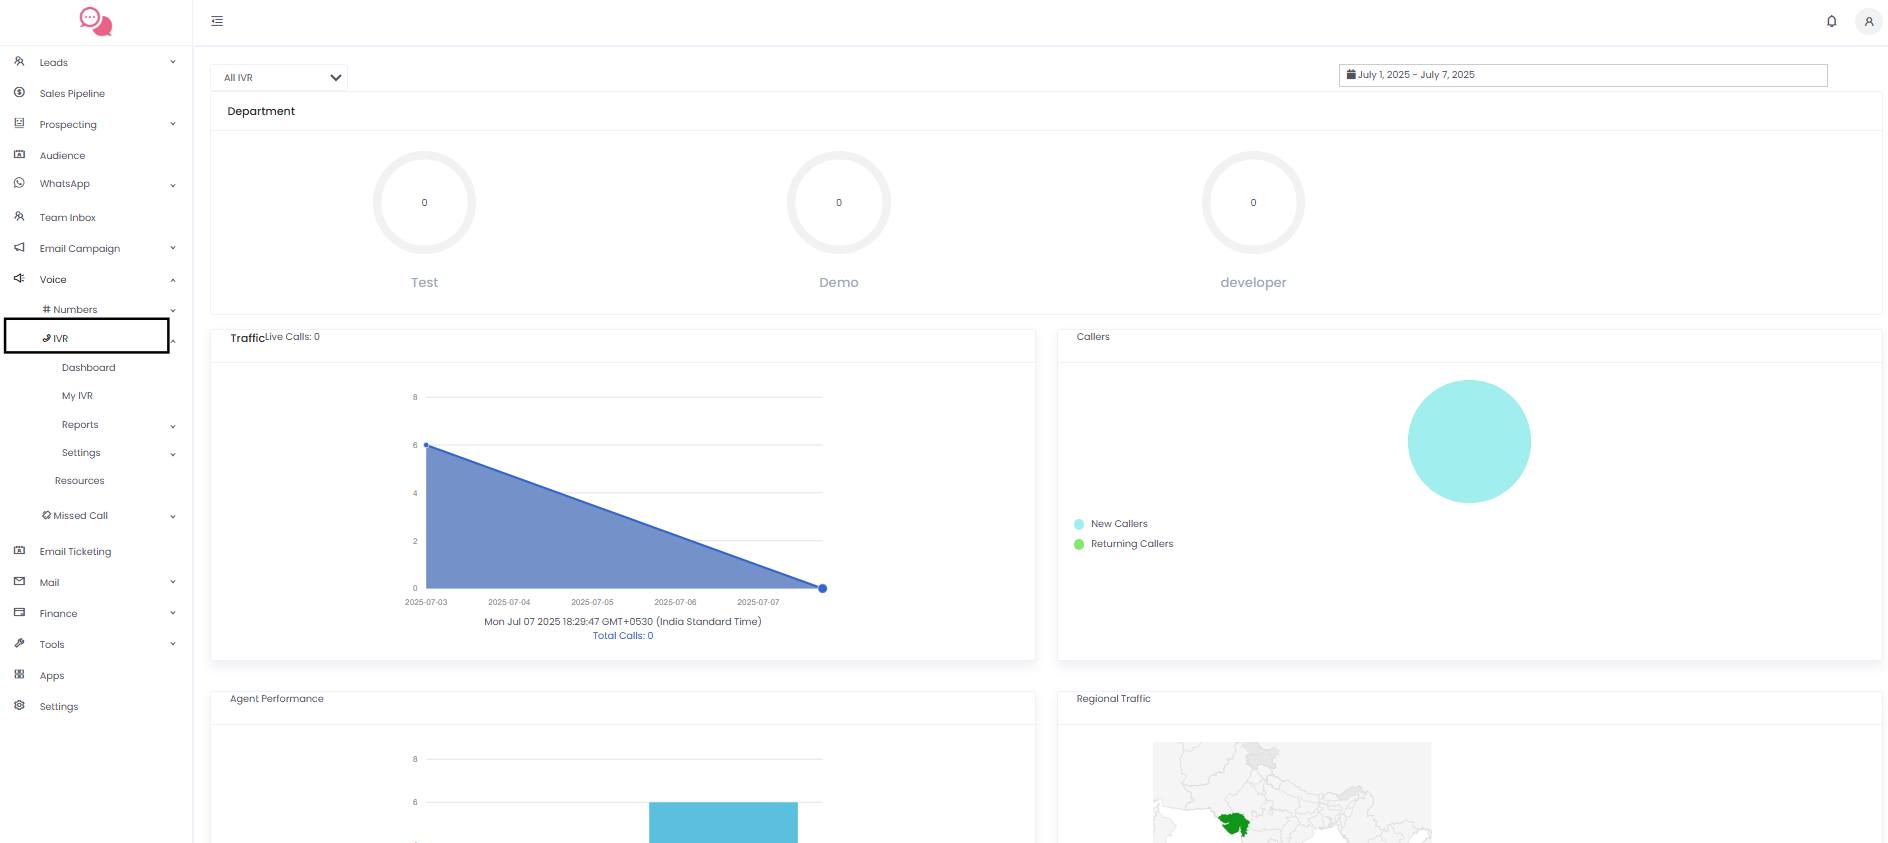Click the Total Calls: 0 text
Image resolution: width=1888 pixels, height=843 pixels.
pyautogui.click(x=623, y=636)
